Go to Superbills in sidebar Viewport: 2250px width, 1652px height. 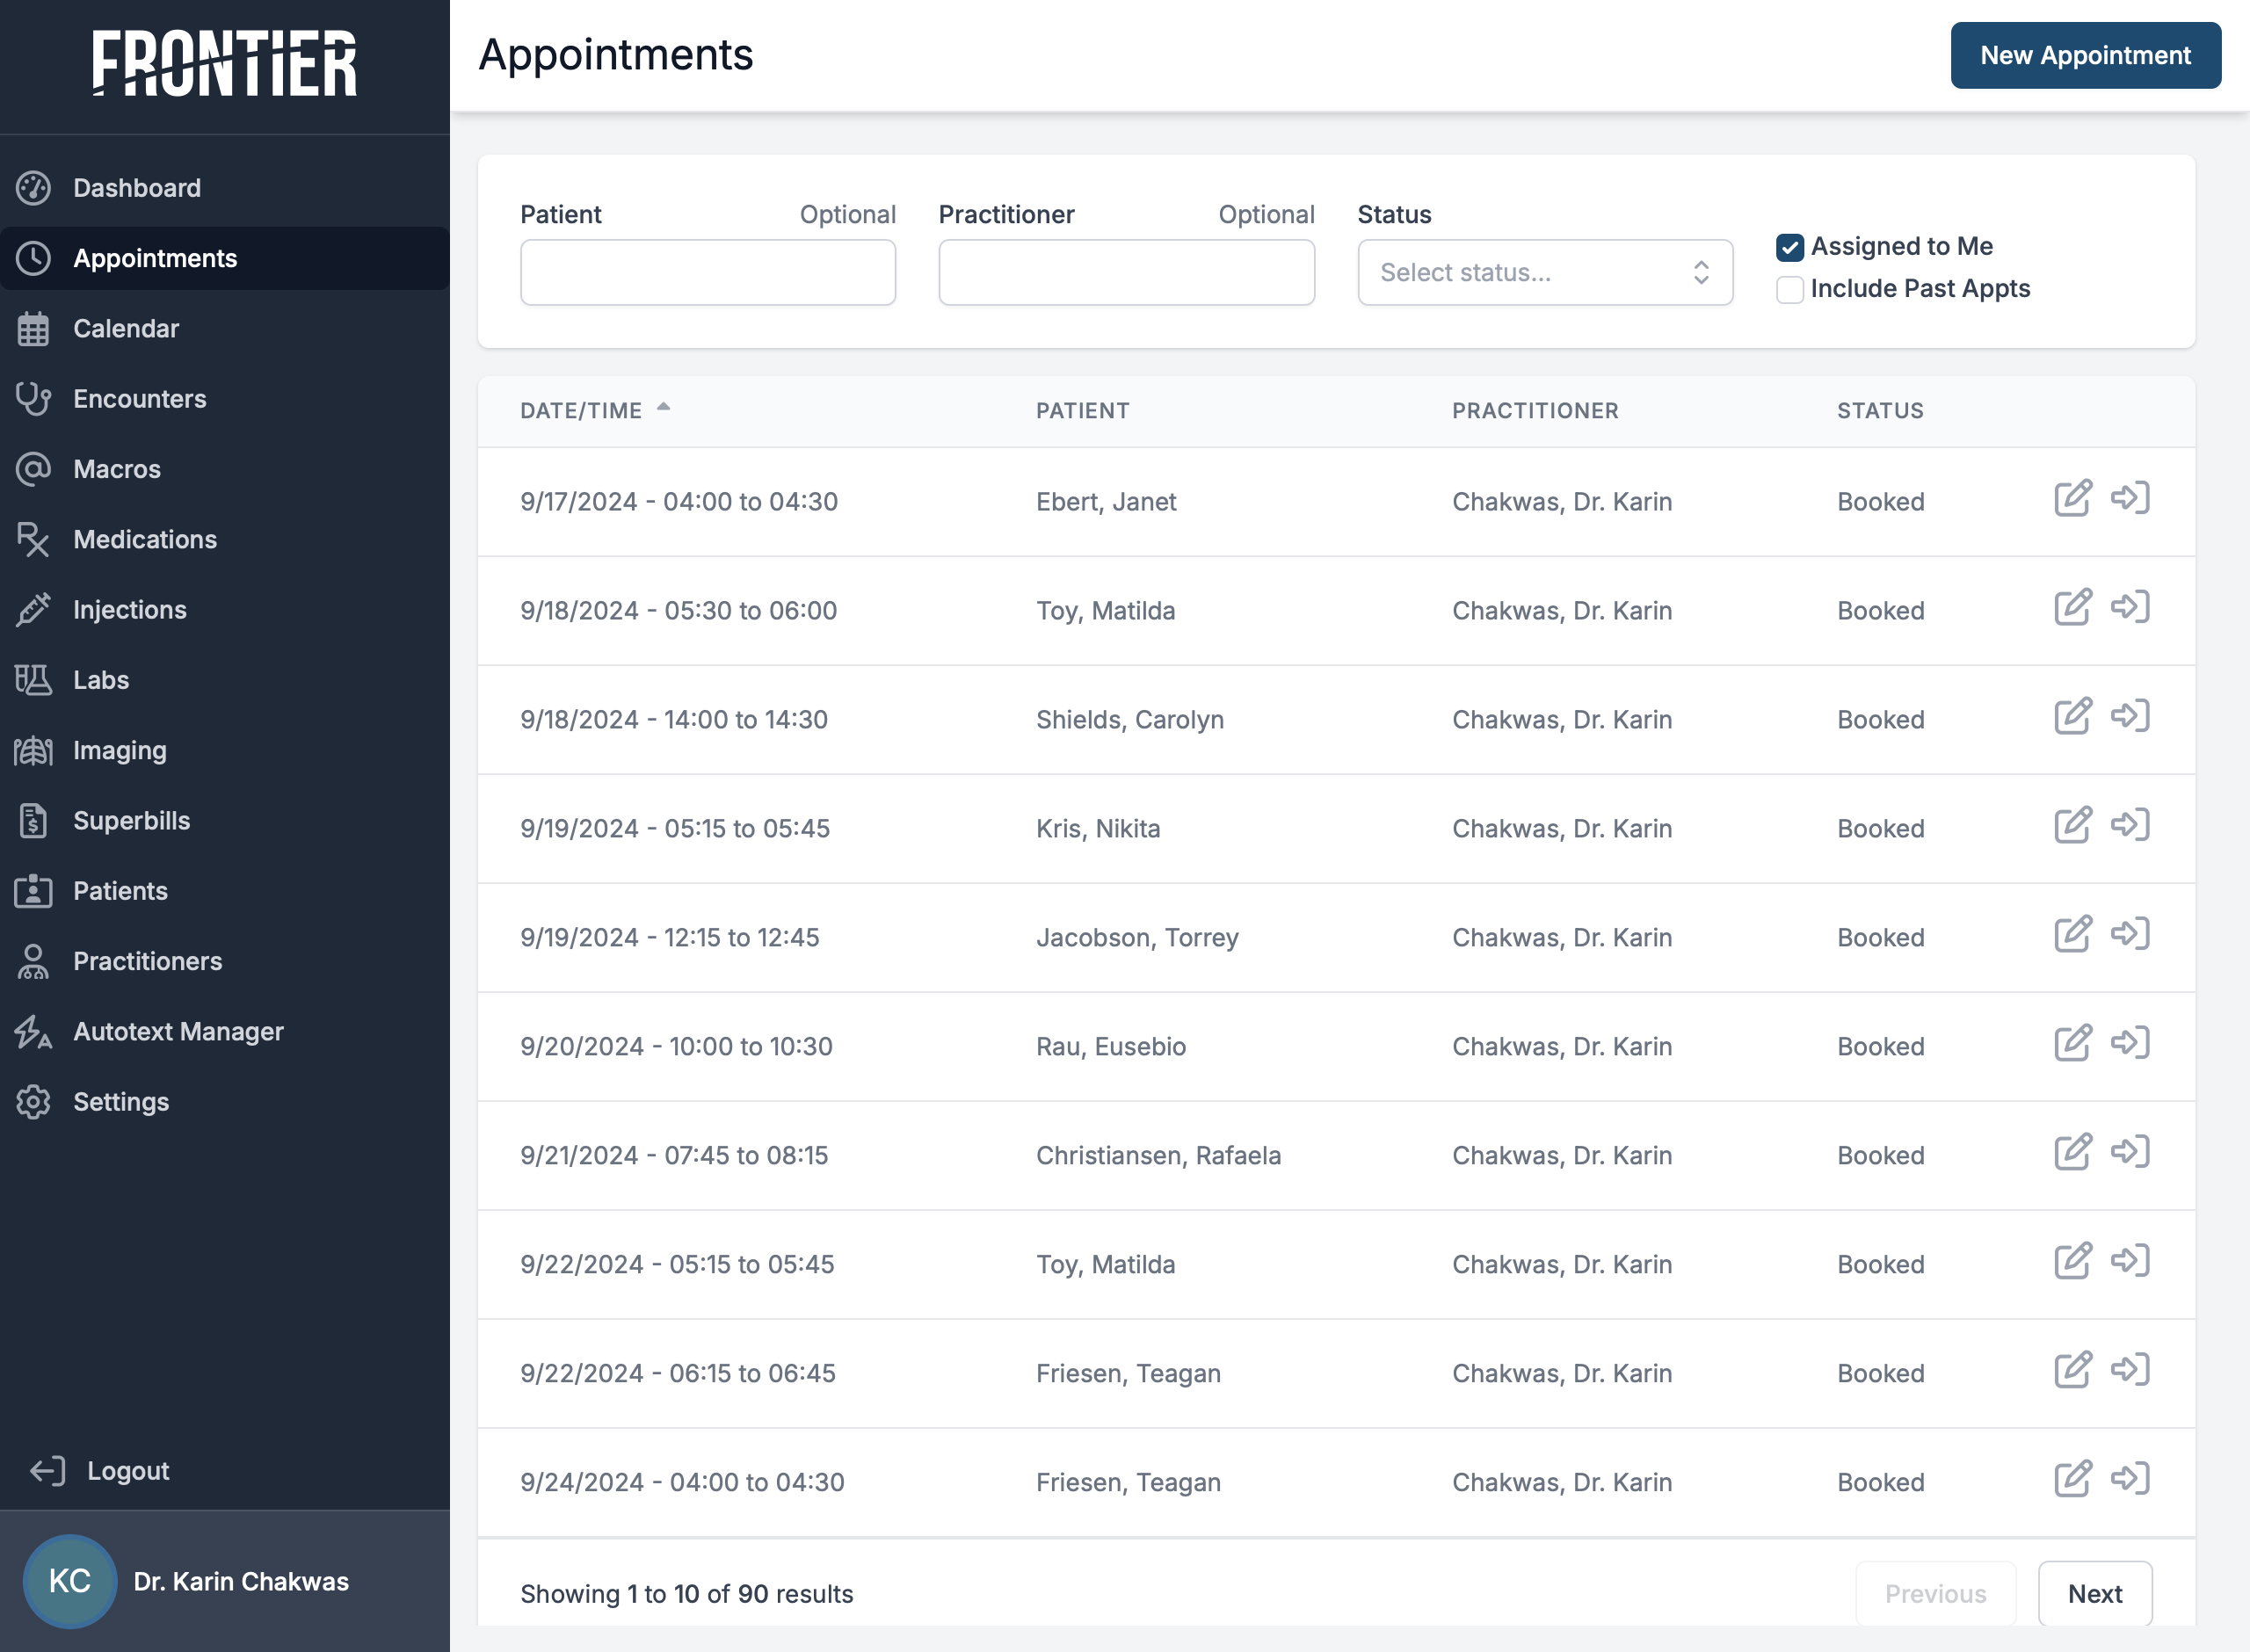[131, 821]
